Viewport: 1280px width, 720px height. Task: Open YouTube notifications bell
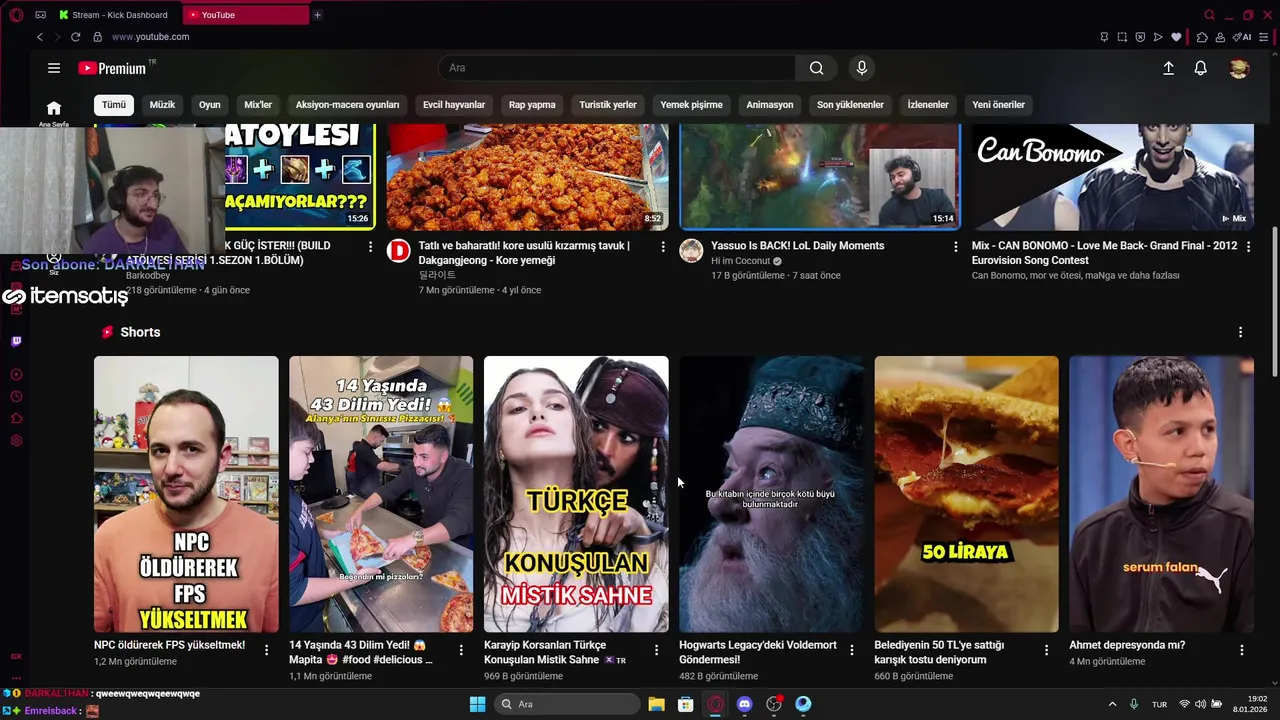[1200, 68]
